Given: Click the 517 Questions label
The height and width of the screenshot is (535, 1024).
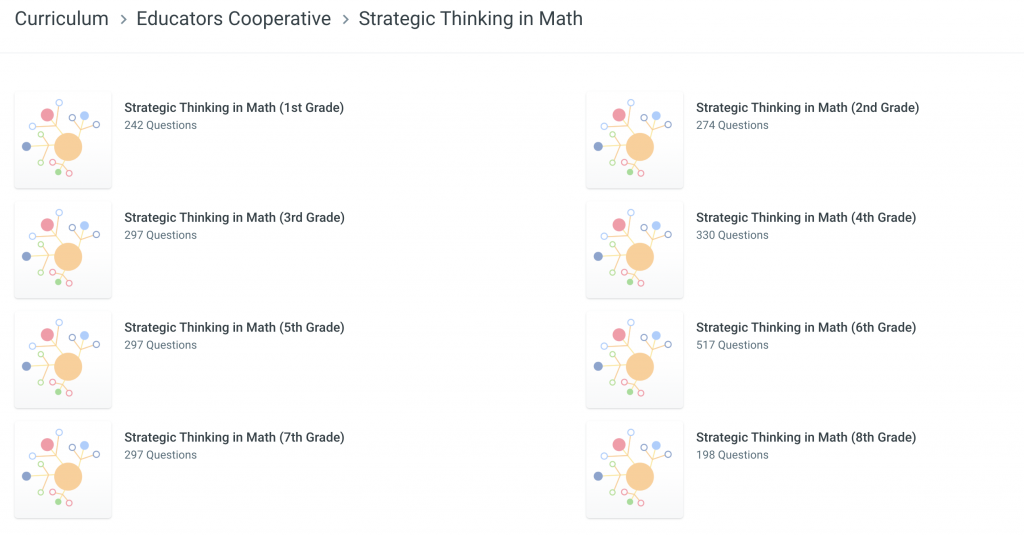Looking at the screenshot, I should [x=732, y=345].
